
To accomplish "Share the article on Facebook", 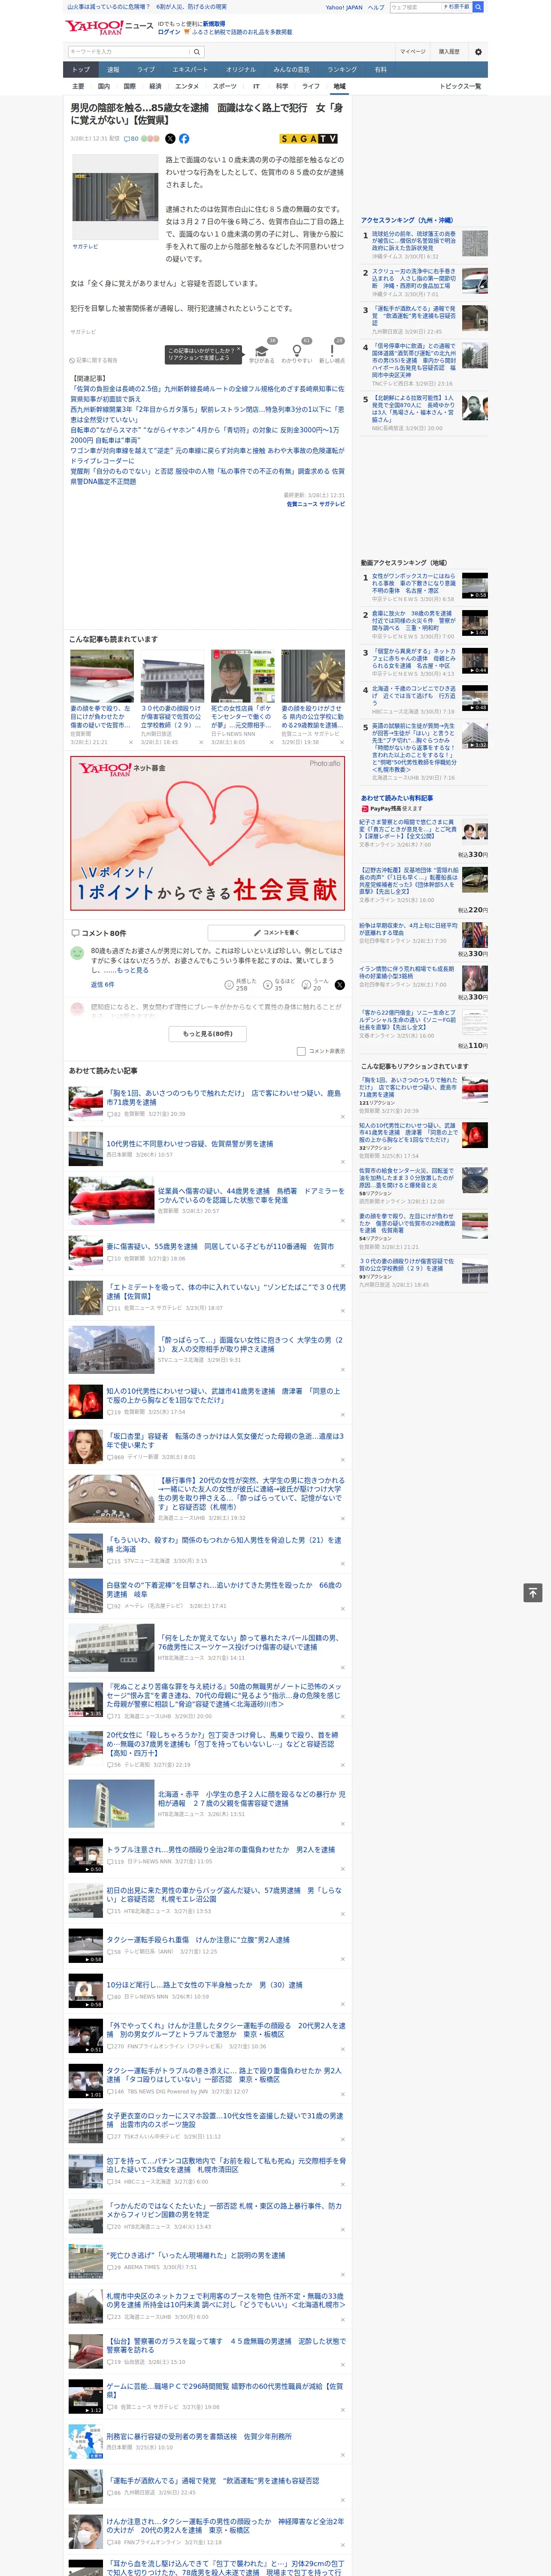I will [x=184, y=139].
